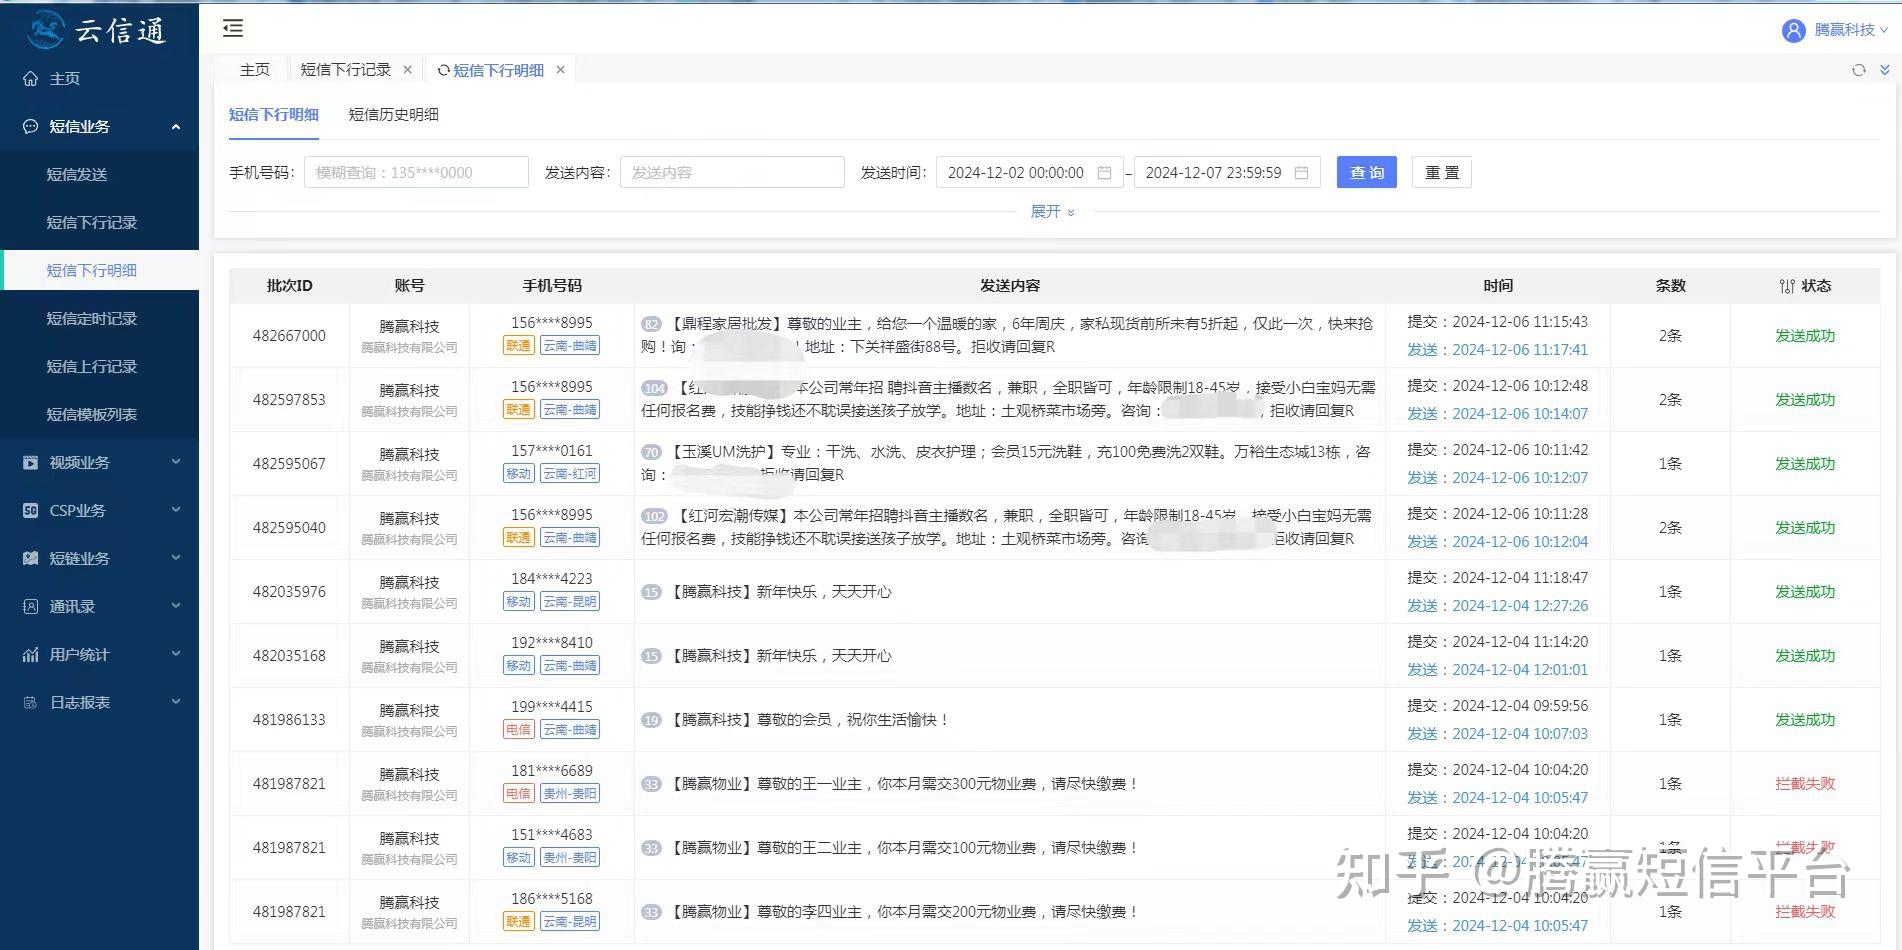Screen dimensions: 1902x950
Task: Expand the 视频业务 menu
Action: [x=176, y=463]
